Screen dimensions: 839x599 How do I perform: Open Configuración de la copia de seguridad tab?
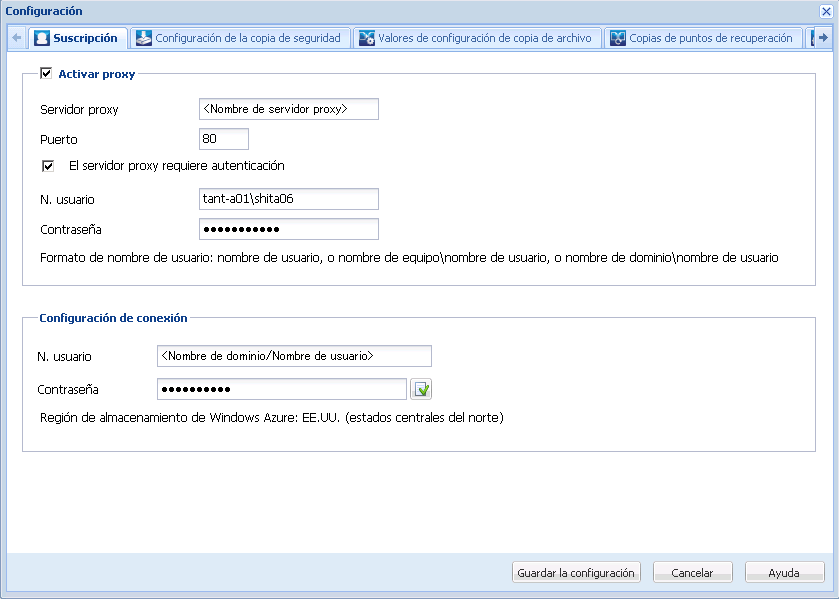(x=241, y=38)
